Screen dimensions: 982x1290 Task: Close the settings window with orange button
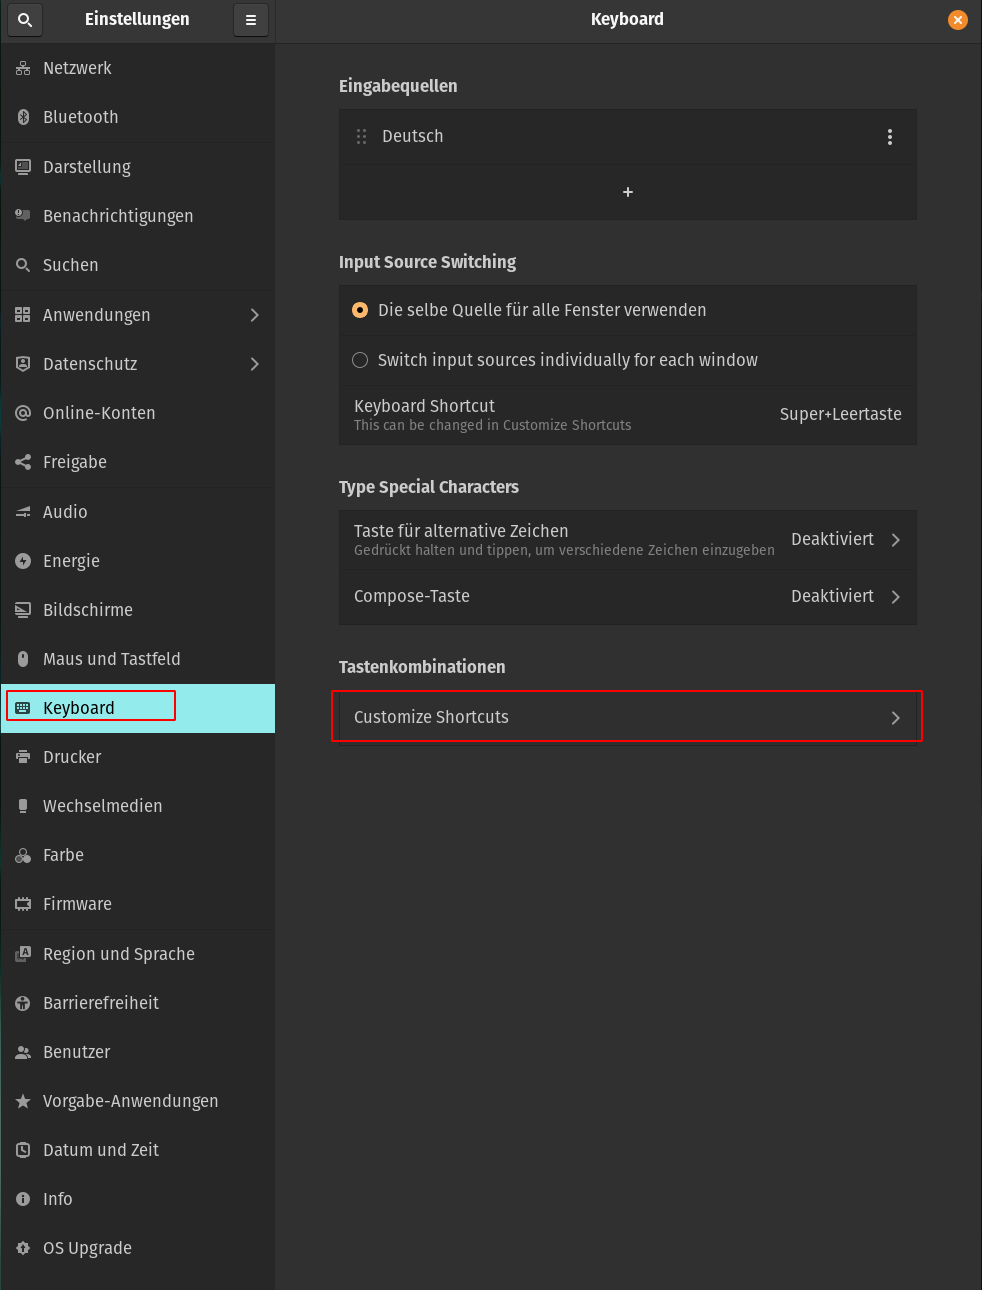coord(957,20)
